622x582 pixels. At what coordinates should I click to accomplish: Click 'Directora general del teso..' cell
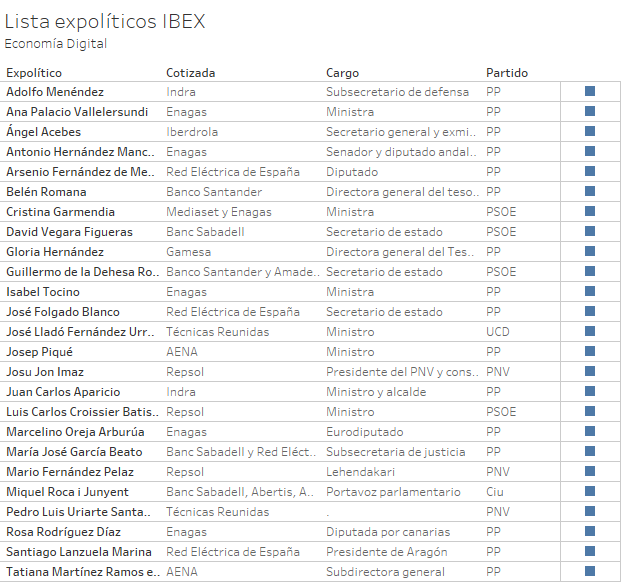(x=403, y=192)
